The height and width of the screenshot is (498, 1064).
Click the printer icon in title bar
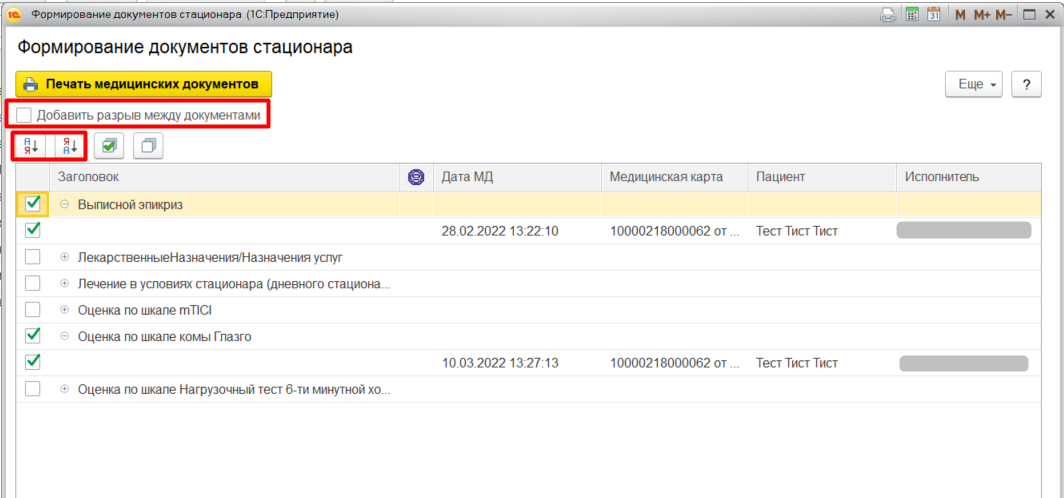pos(887,15)
